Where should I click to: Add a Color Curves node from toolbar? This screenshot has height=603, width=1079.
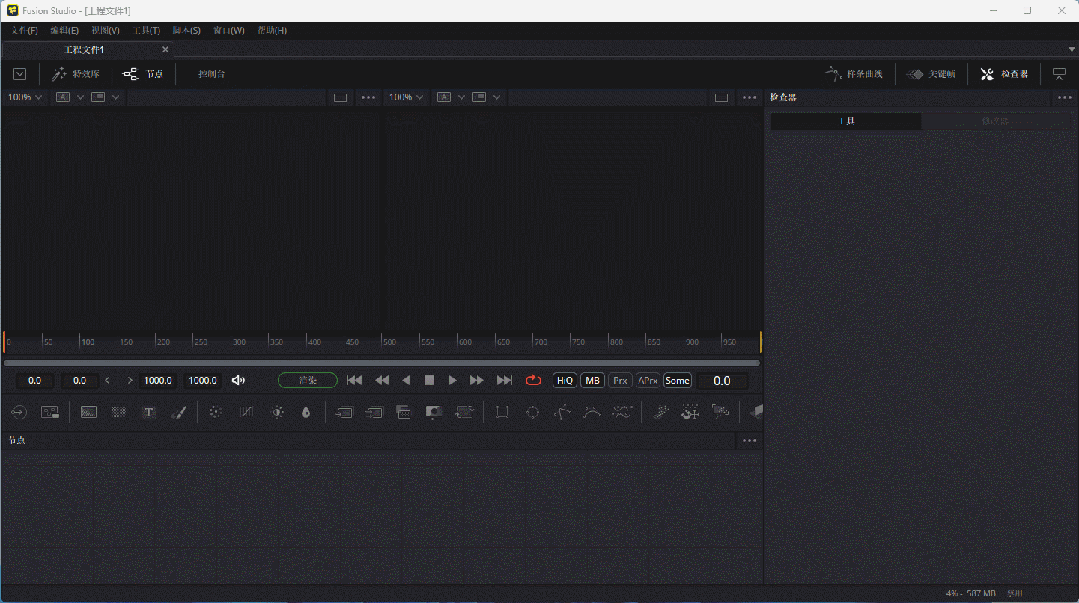(246, 412)
